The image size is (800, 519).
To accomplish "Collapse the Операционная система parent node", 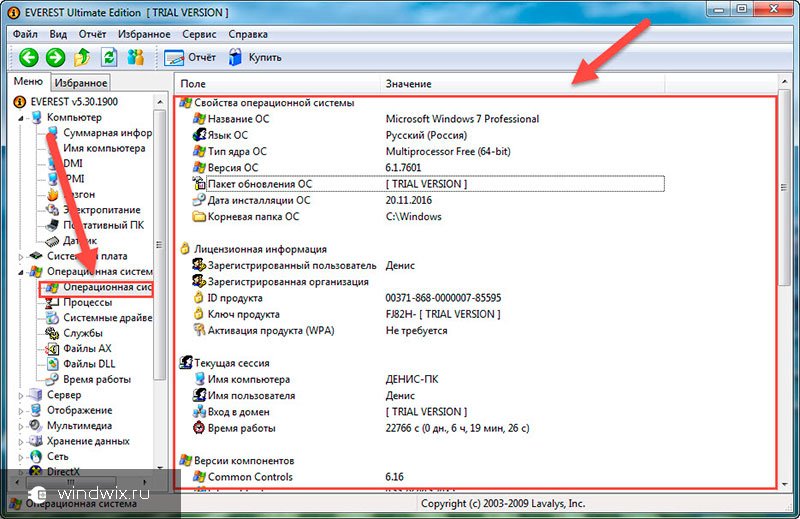I will 21,272.
